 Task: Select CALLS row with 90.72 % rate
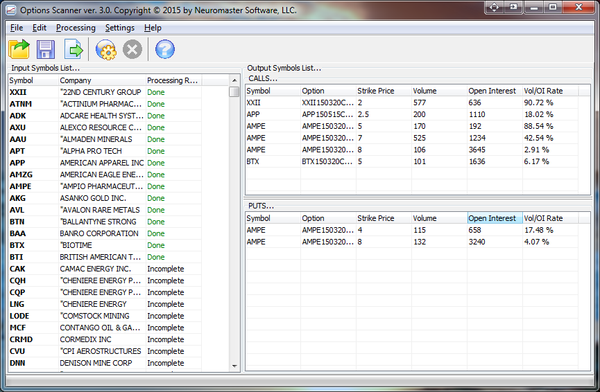412,103
